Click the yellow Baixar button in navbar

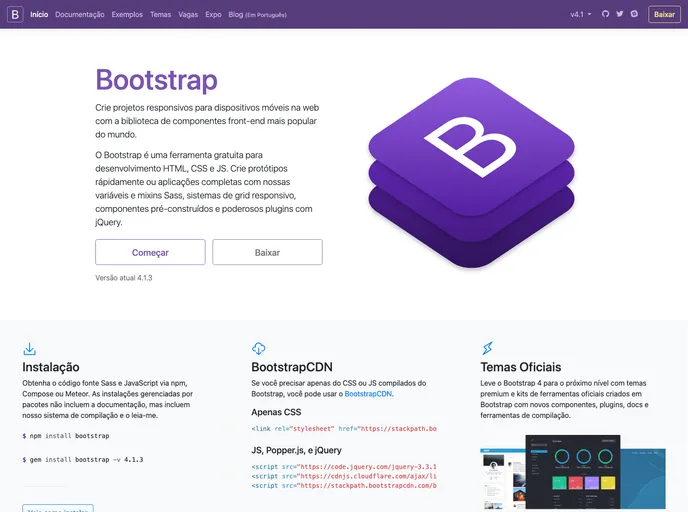[x=664, y=15]
